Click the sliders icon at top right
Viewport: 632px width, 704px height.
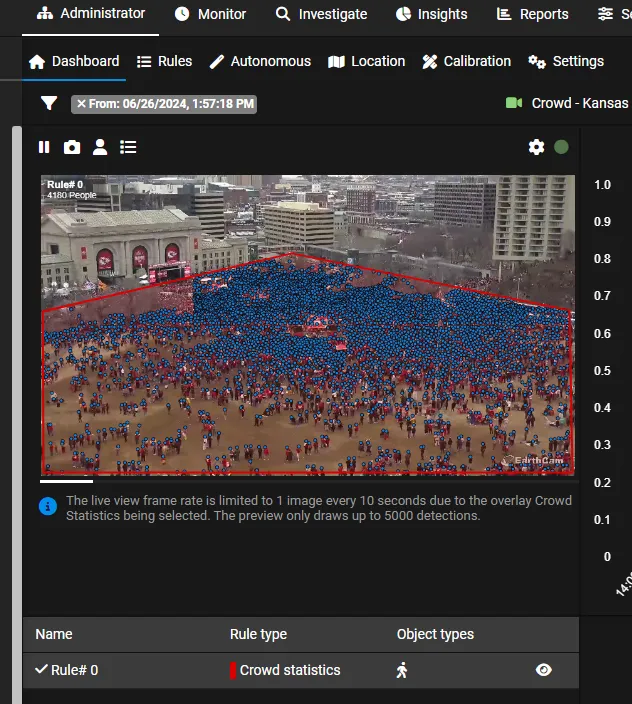pos(606,14)
